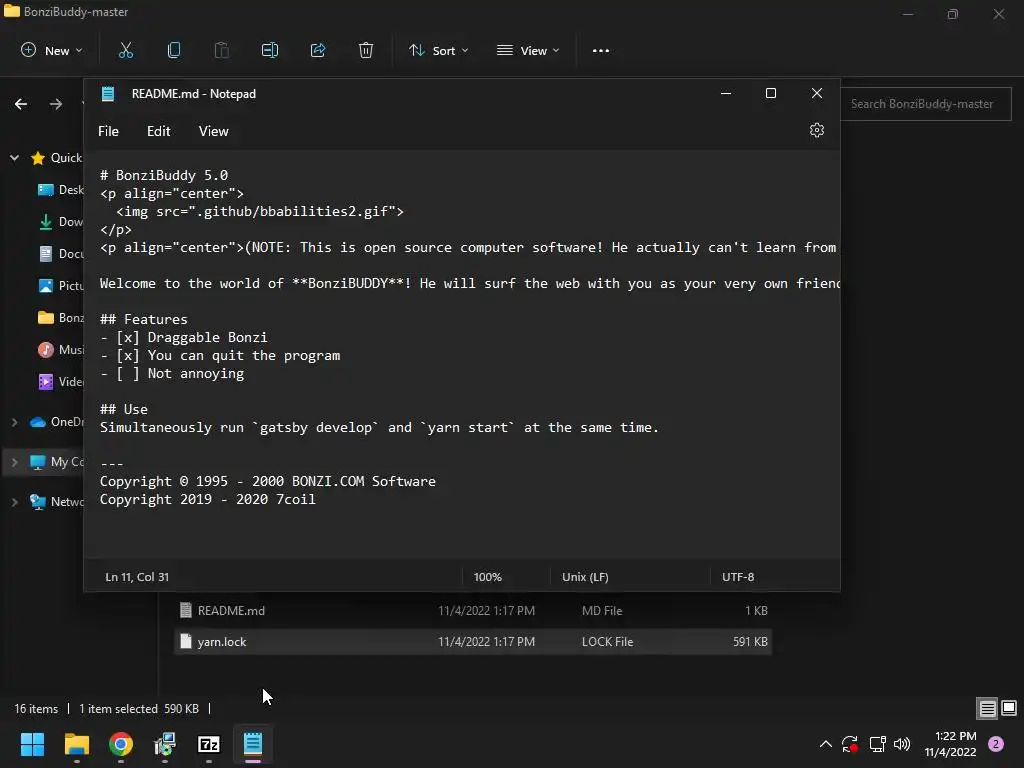This screenshot has height=768, width=1024.
Task: Open the See more ellipsis menu
Action: click(x=601, y=50)
